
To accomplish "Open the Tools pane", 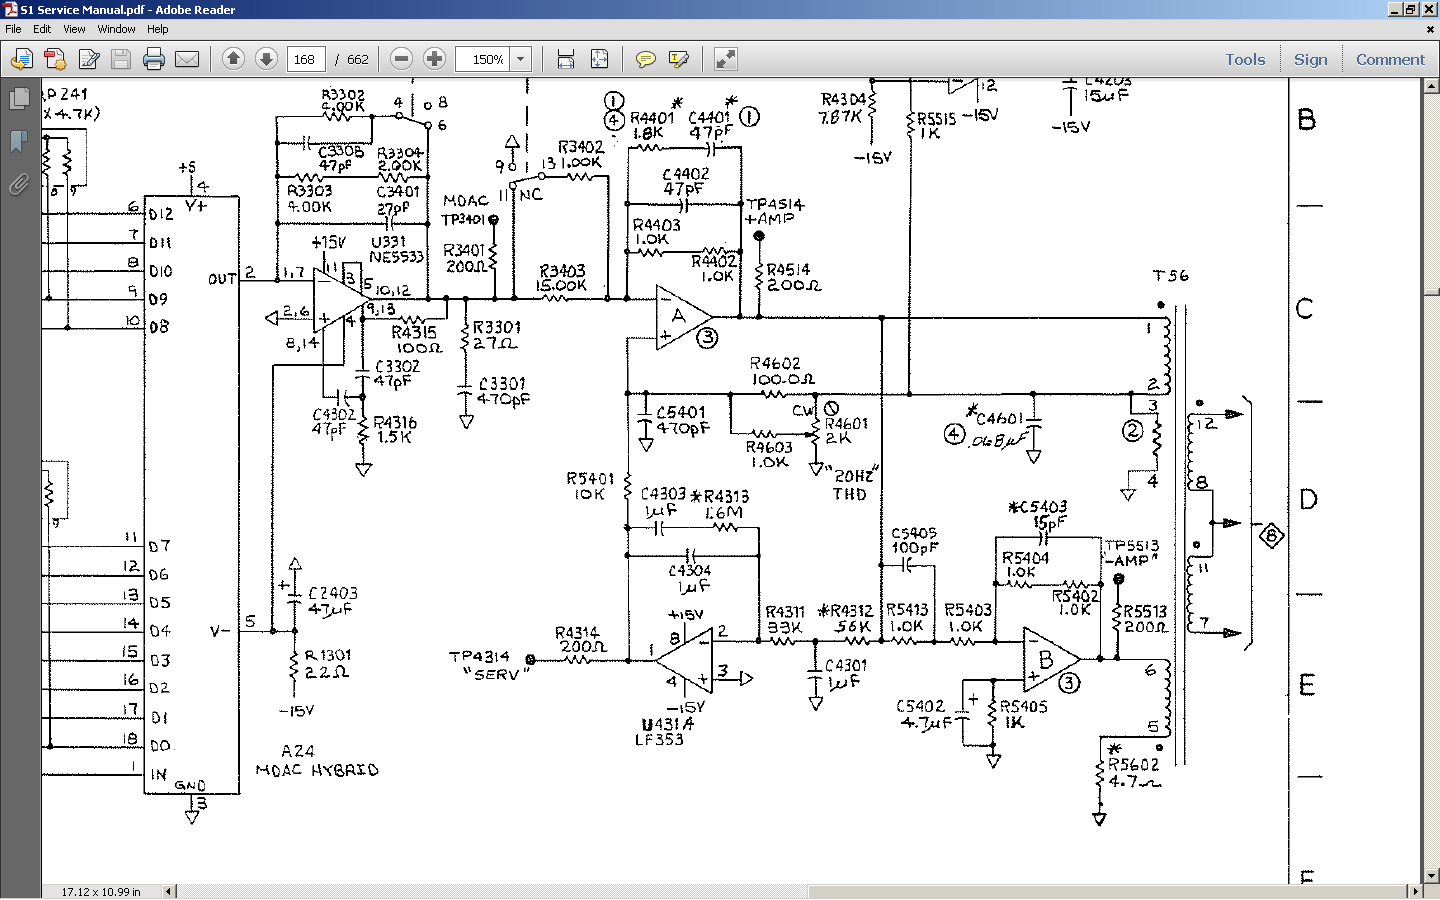I will pyautogui.click(x=1245, y=59).
